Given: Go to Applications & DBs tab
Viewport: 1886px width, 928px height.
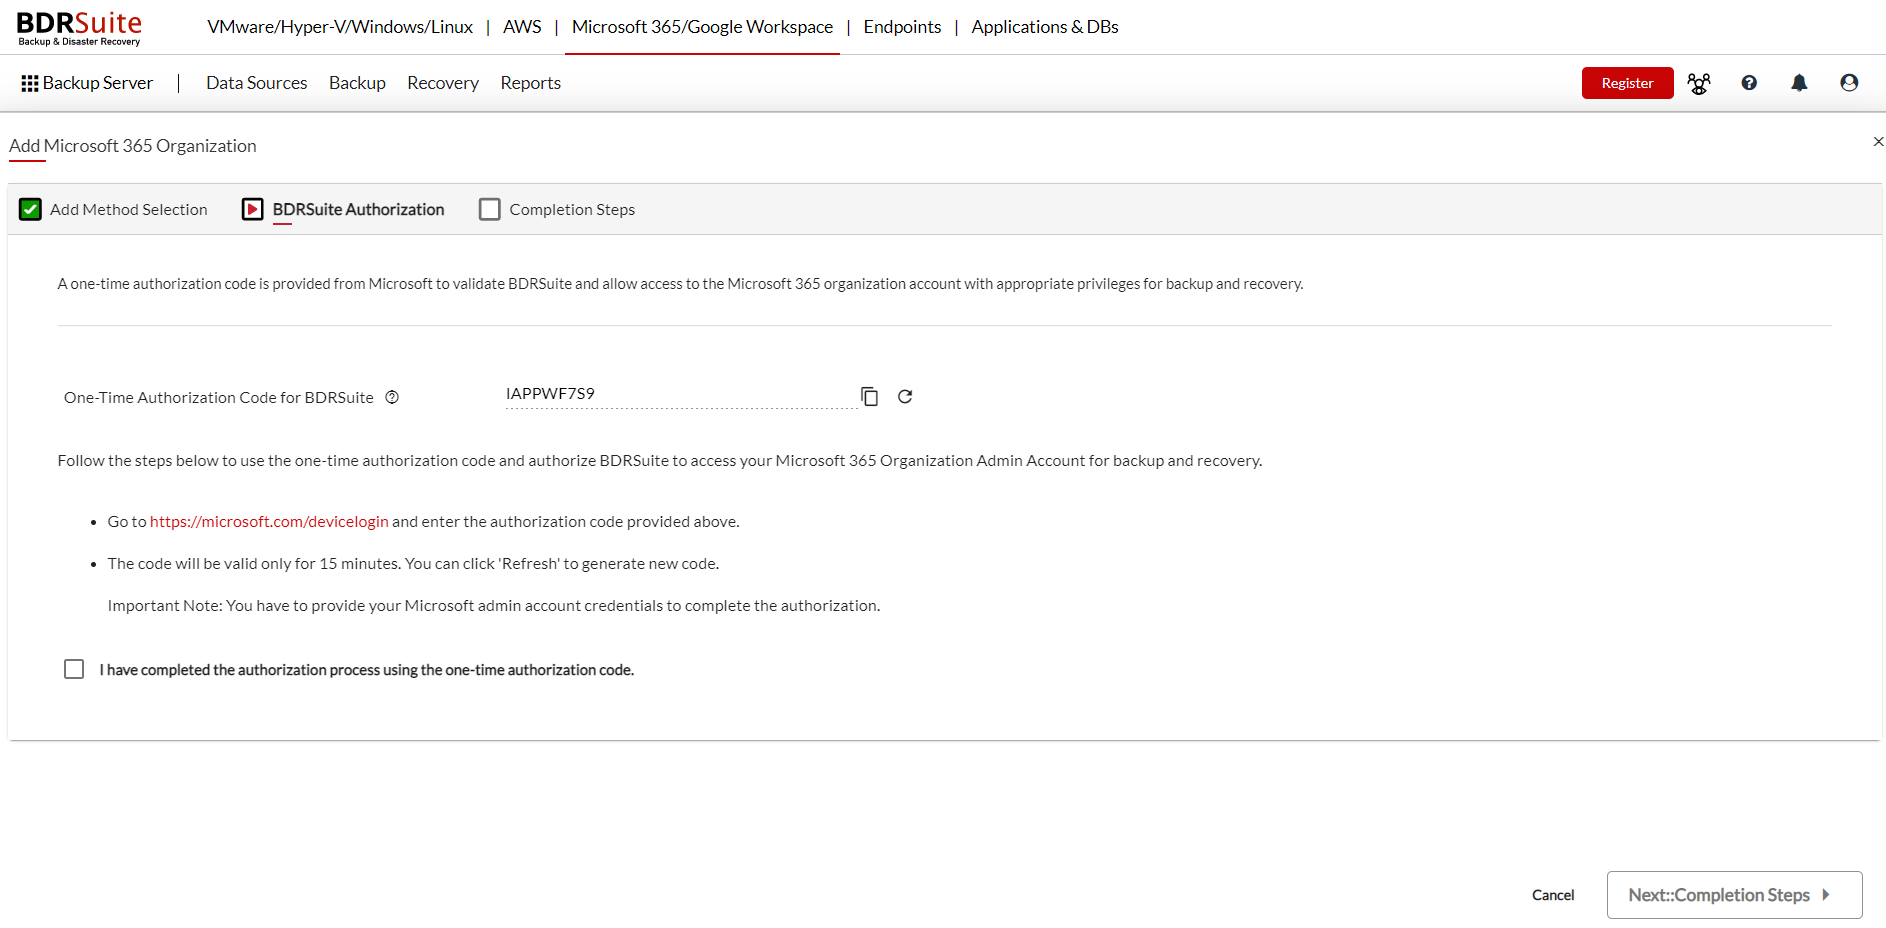Looking at the screenshot, I should (1045, 27).
